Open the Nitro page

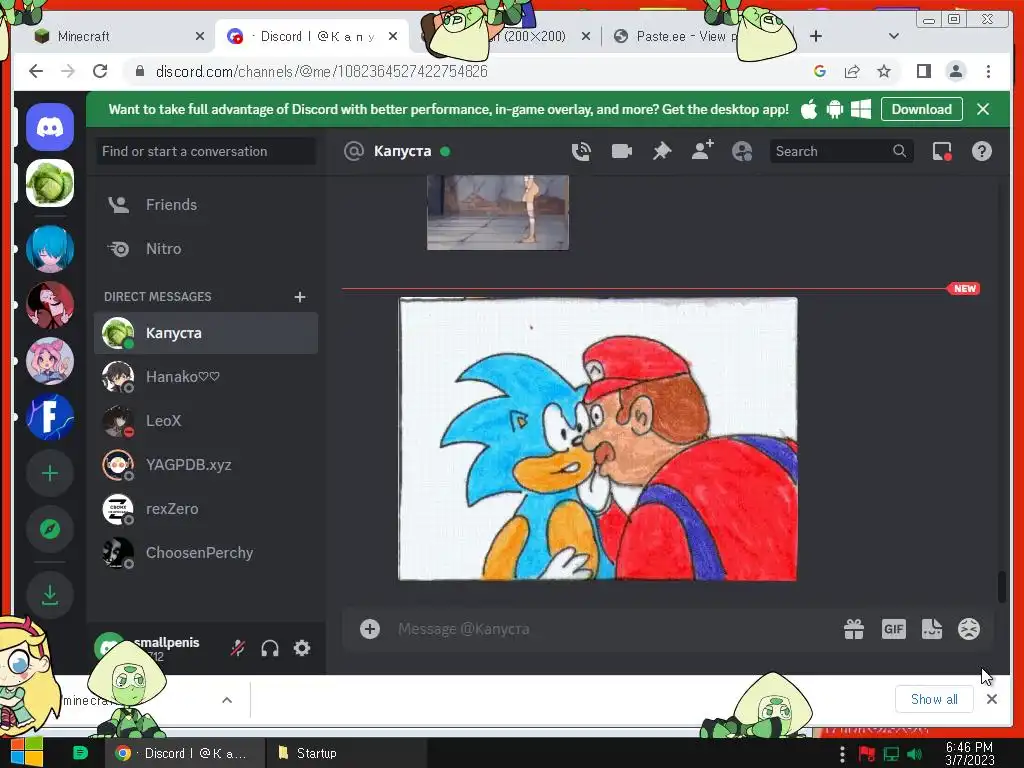click(x=206, y=249)
